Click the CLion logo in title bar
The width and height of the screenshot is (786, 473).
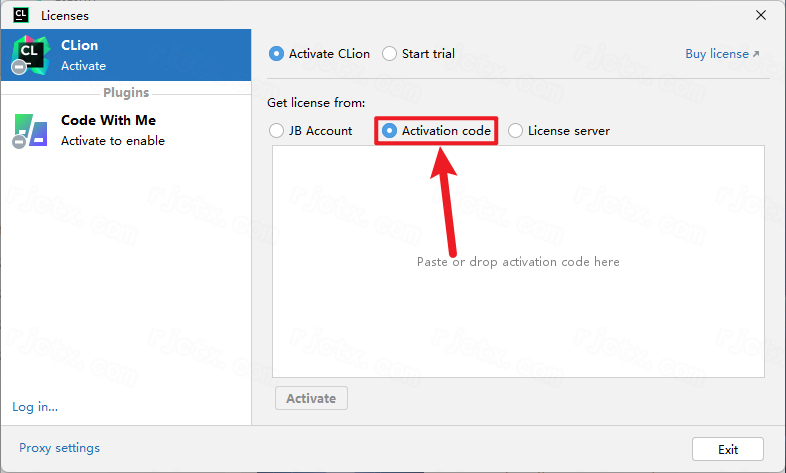pyautogui.click(x=21, y=15)
